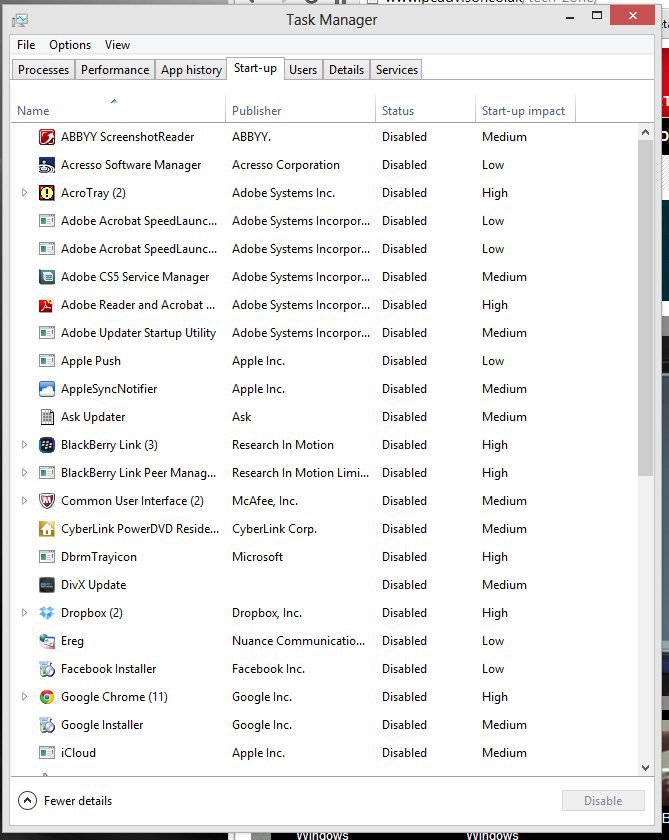The image size is (669, 840).
Task: Expand the Dropbox (2) group
Action: 24,613
